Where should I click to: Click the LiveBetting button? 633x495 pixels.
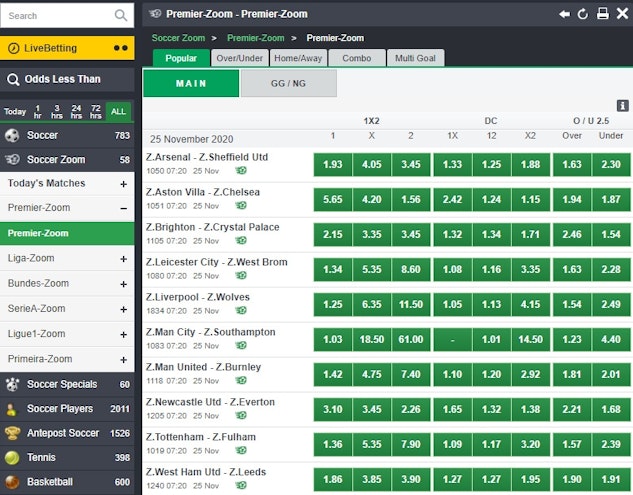[x=67, y=48]
